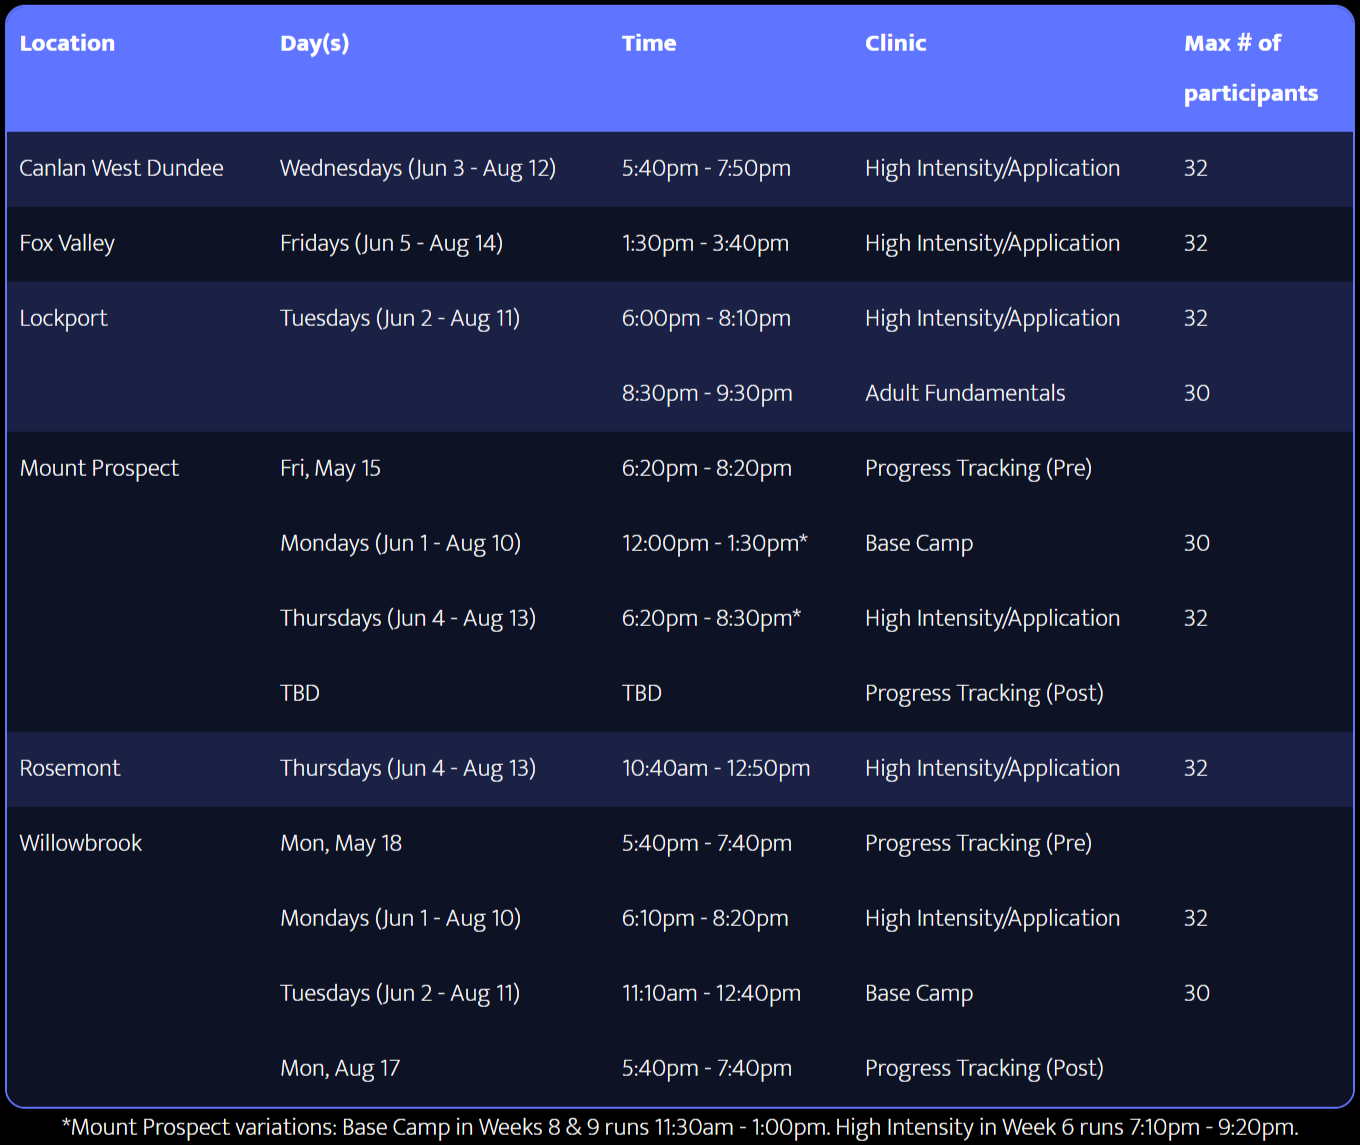Select the 11:10am - 12:40pm time slot
The height and width of the screenshot is (1145, 1360).
tap(710, 993)
